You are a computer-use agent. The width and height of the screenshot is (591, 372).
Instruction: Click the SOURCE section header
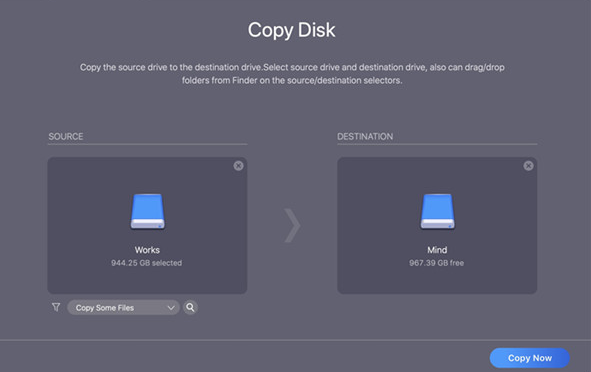click(x=66, y=136)
